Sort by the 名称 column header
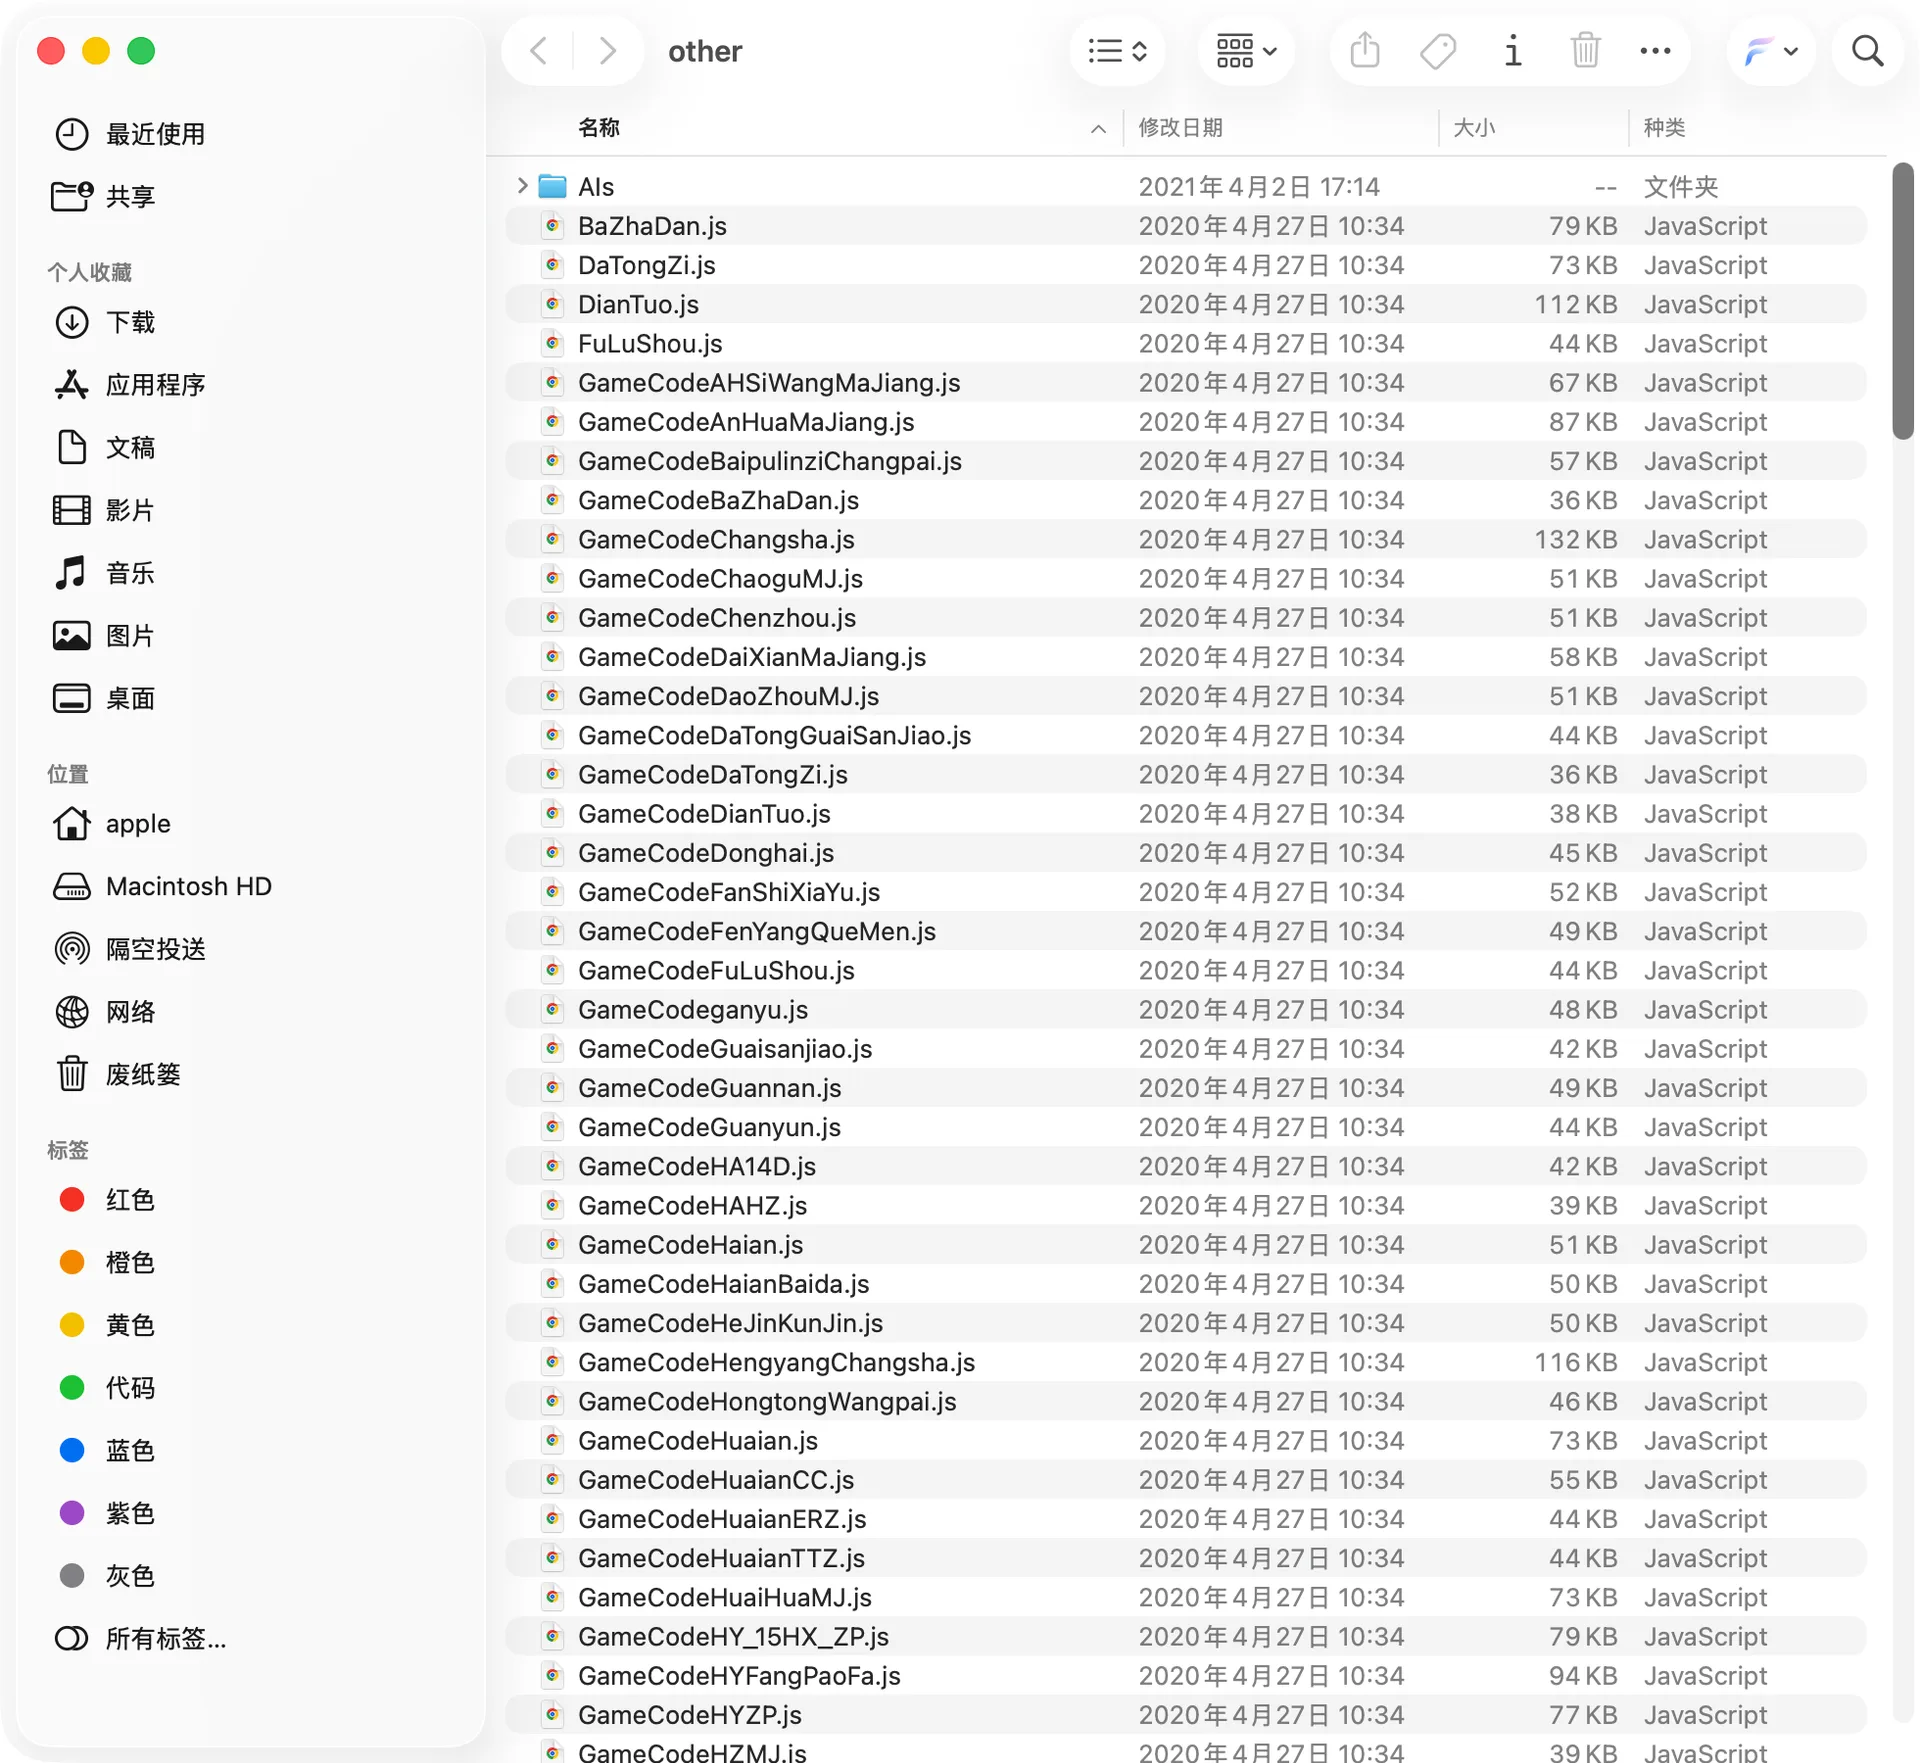Viewport: 1920px width, 1763px height. pos(598,128)
